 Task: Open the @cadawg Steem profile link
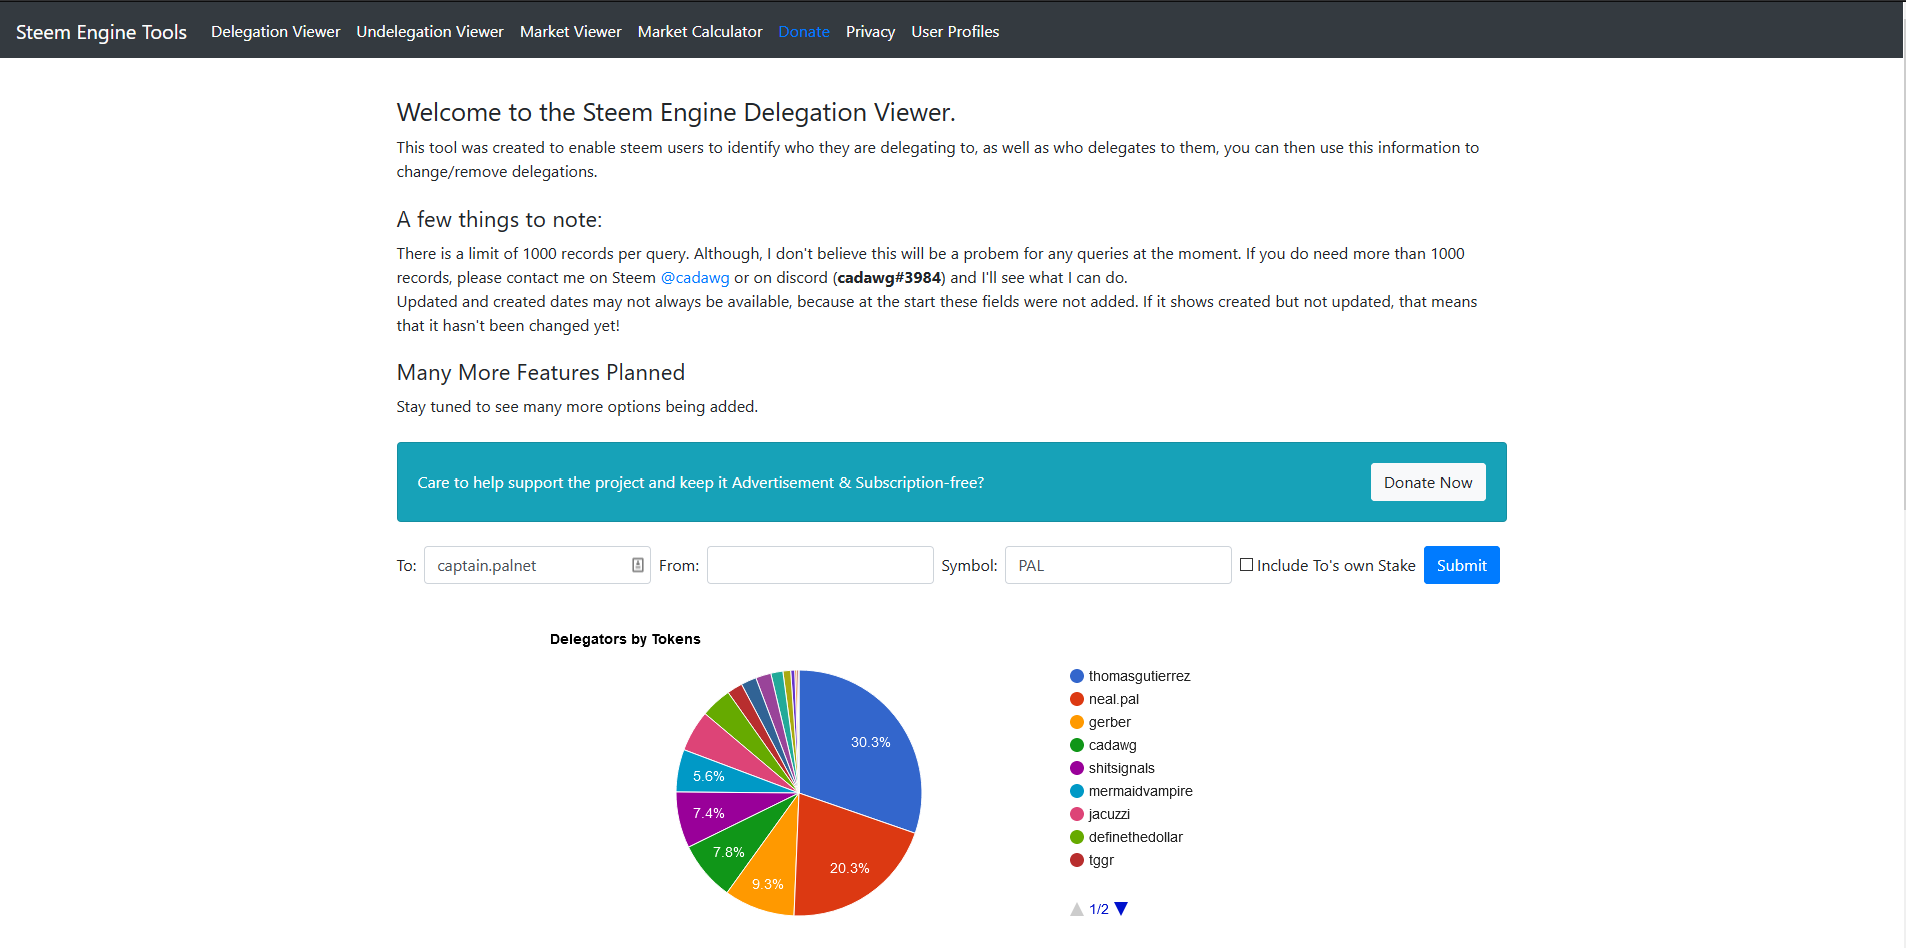(x=695, y=278)
